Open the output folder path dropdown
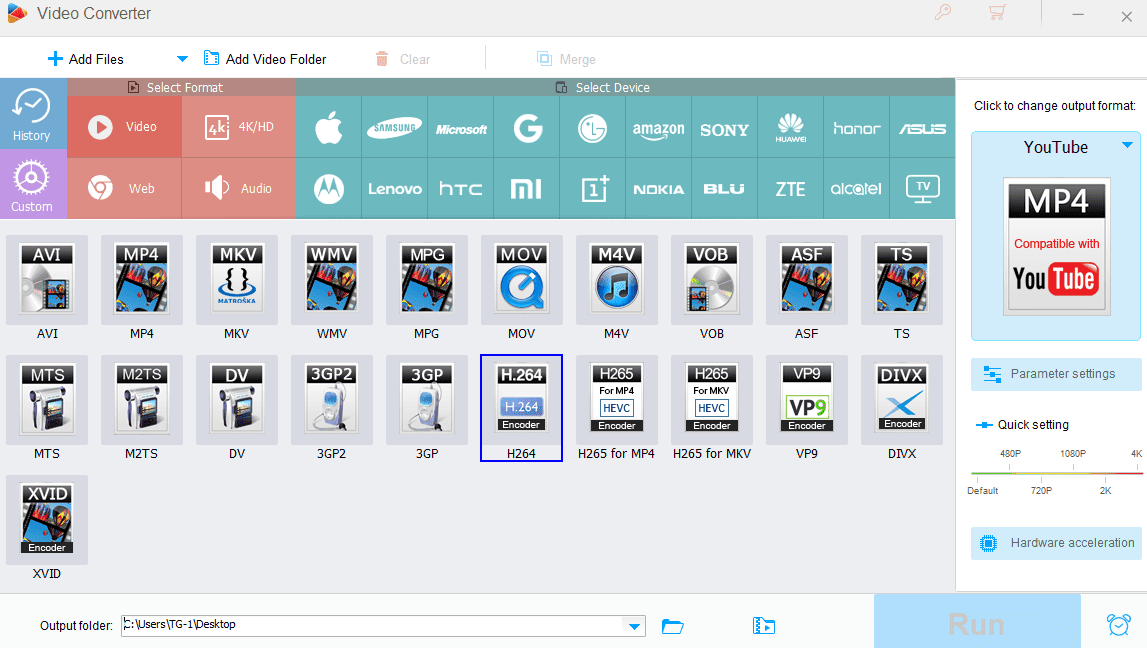This screenshot has height=648, width=1147. point(634,626)
